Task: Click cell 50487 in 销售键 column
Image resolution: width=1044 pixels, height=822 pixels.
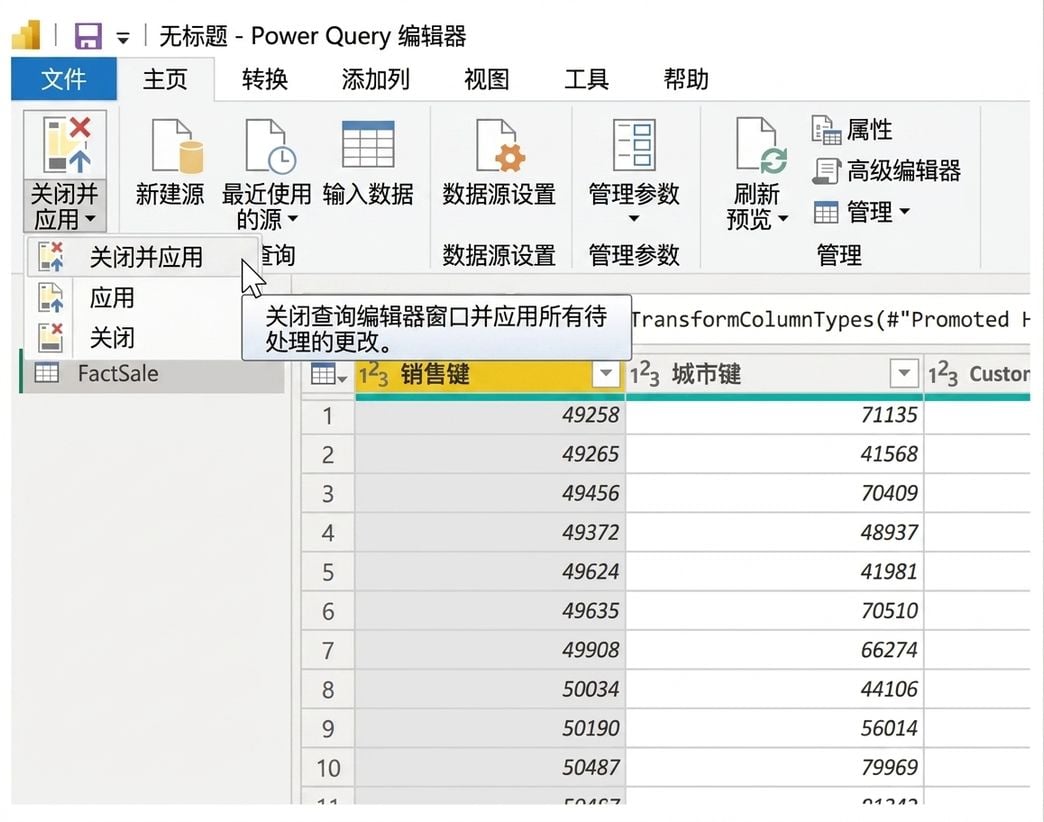Action: pyautogui.click(x=490, y=768)
